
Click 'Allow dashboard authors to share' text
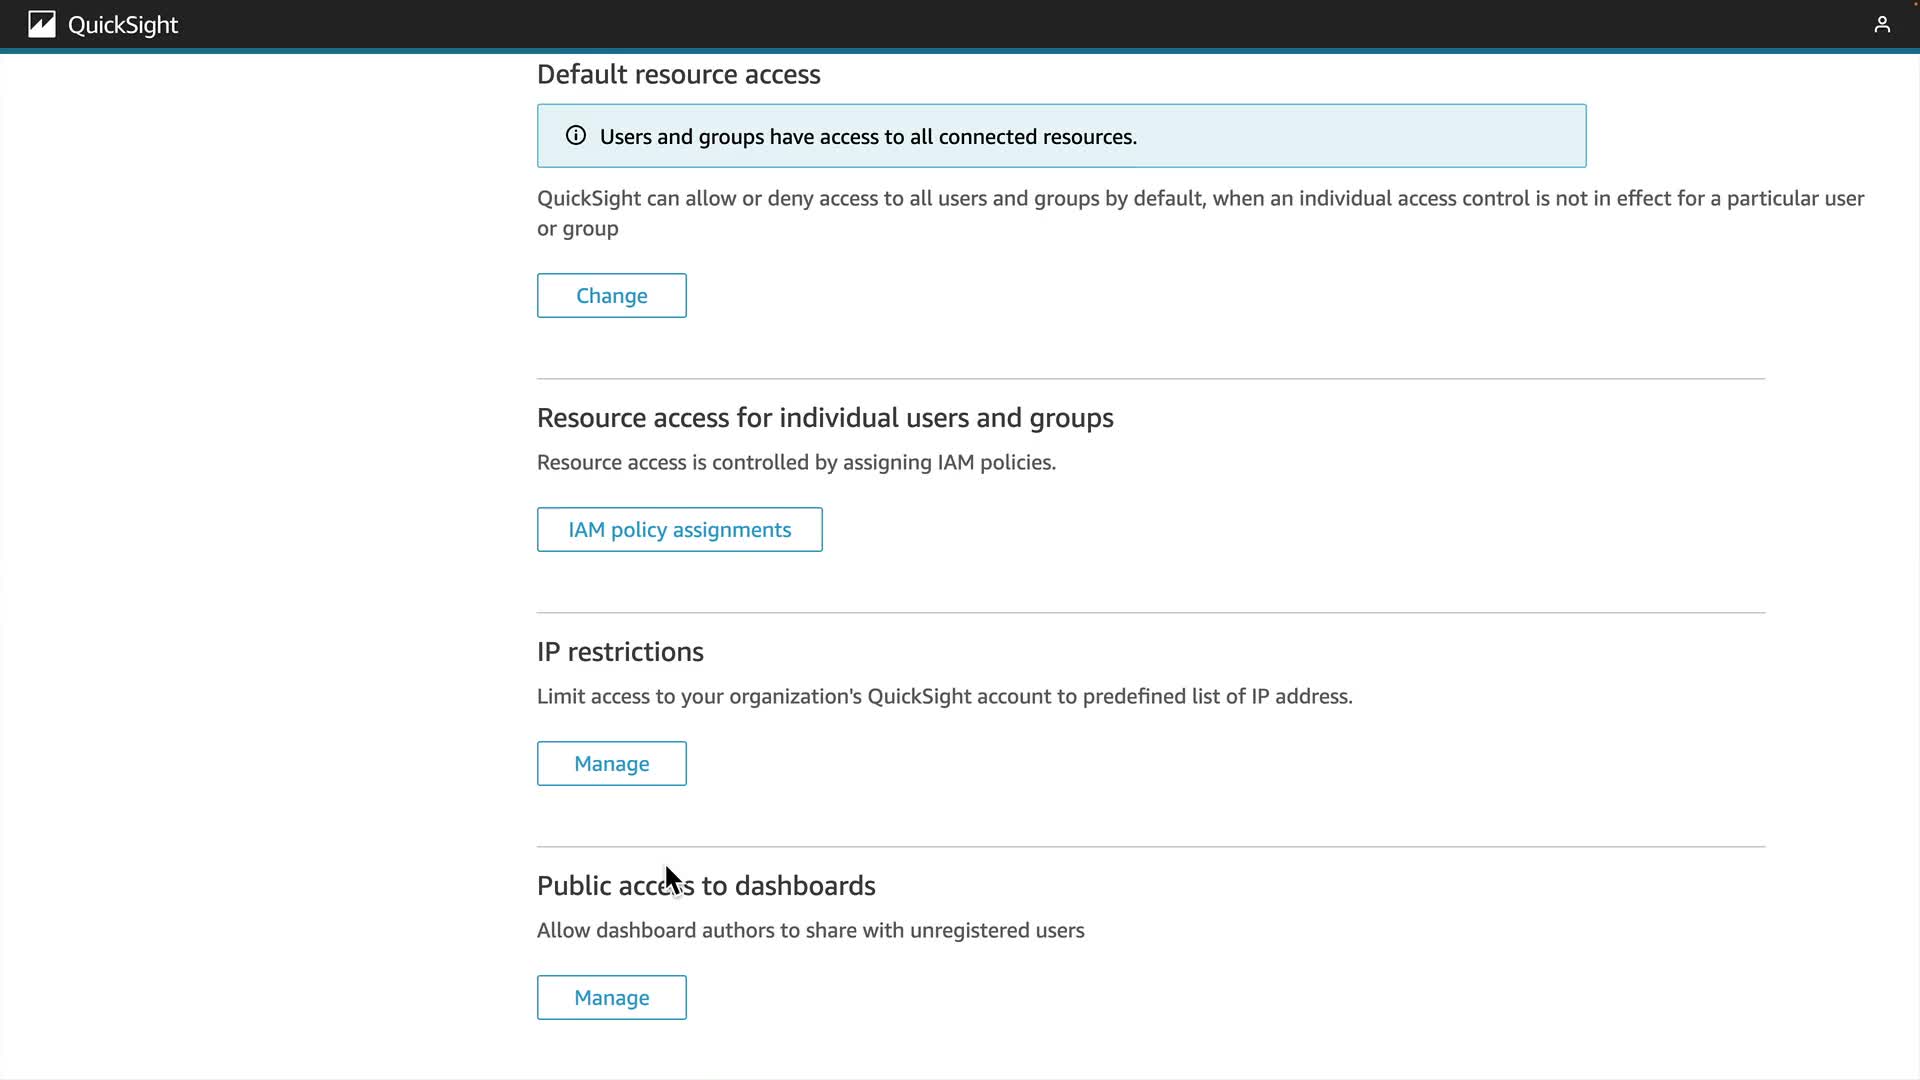pyautogui.click(x=810, y=931)
